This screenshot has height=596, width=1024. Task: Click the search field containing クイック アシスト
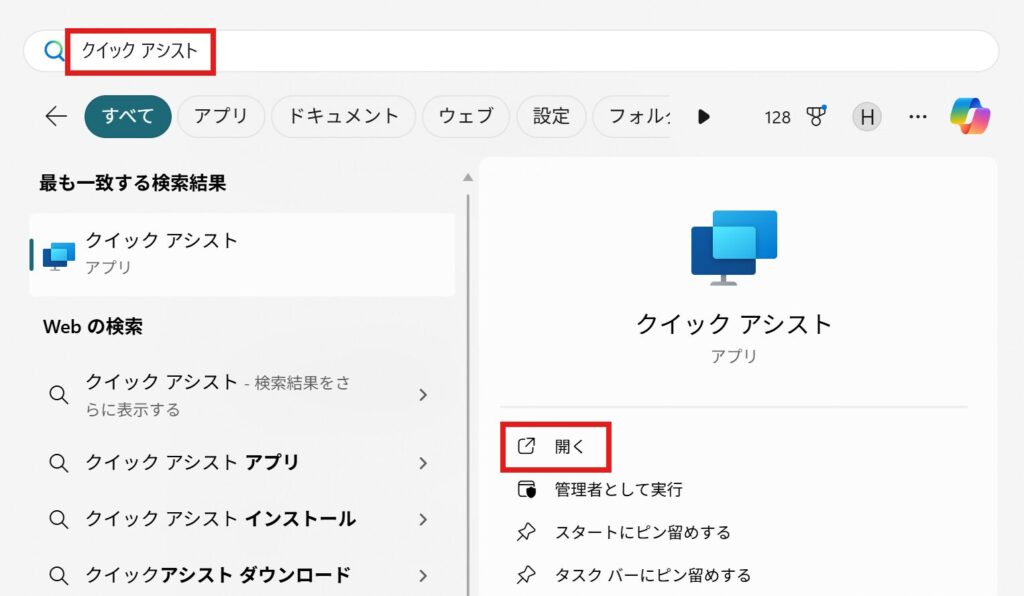point(511,51)
